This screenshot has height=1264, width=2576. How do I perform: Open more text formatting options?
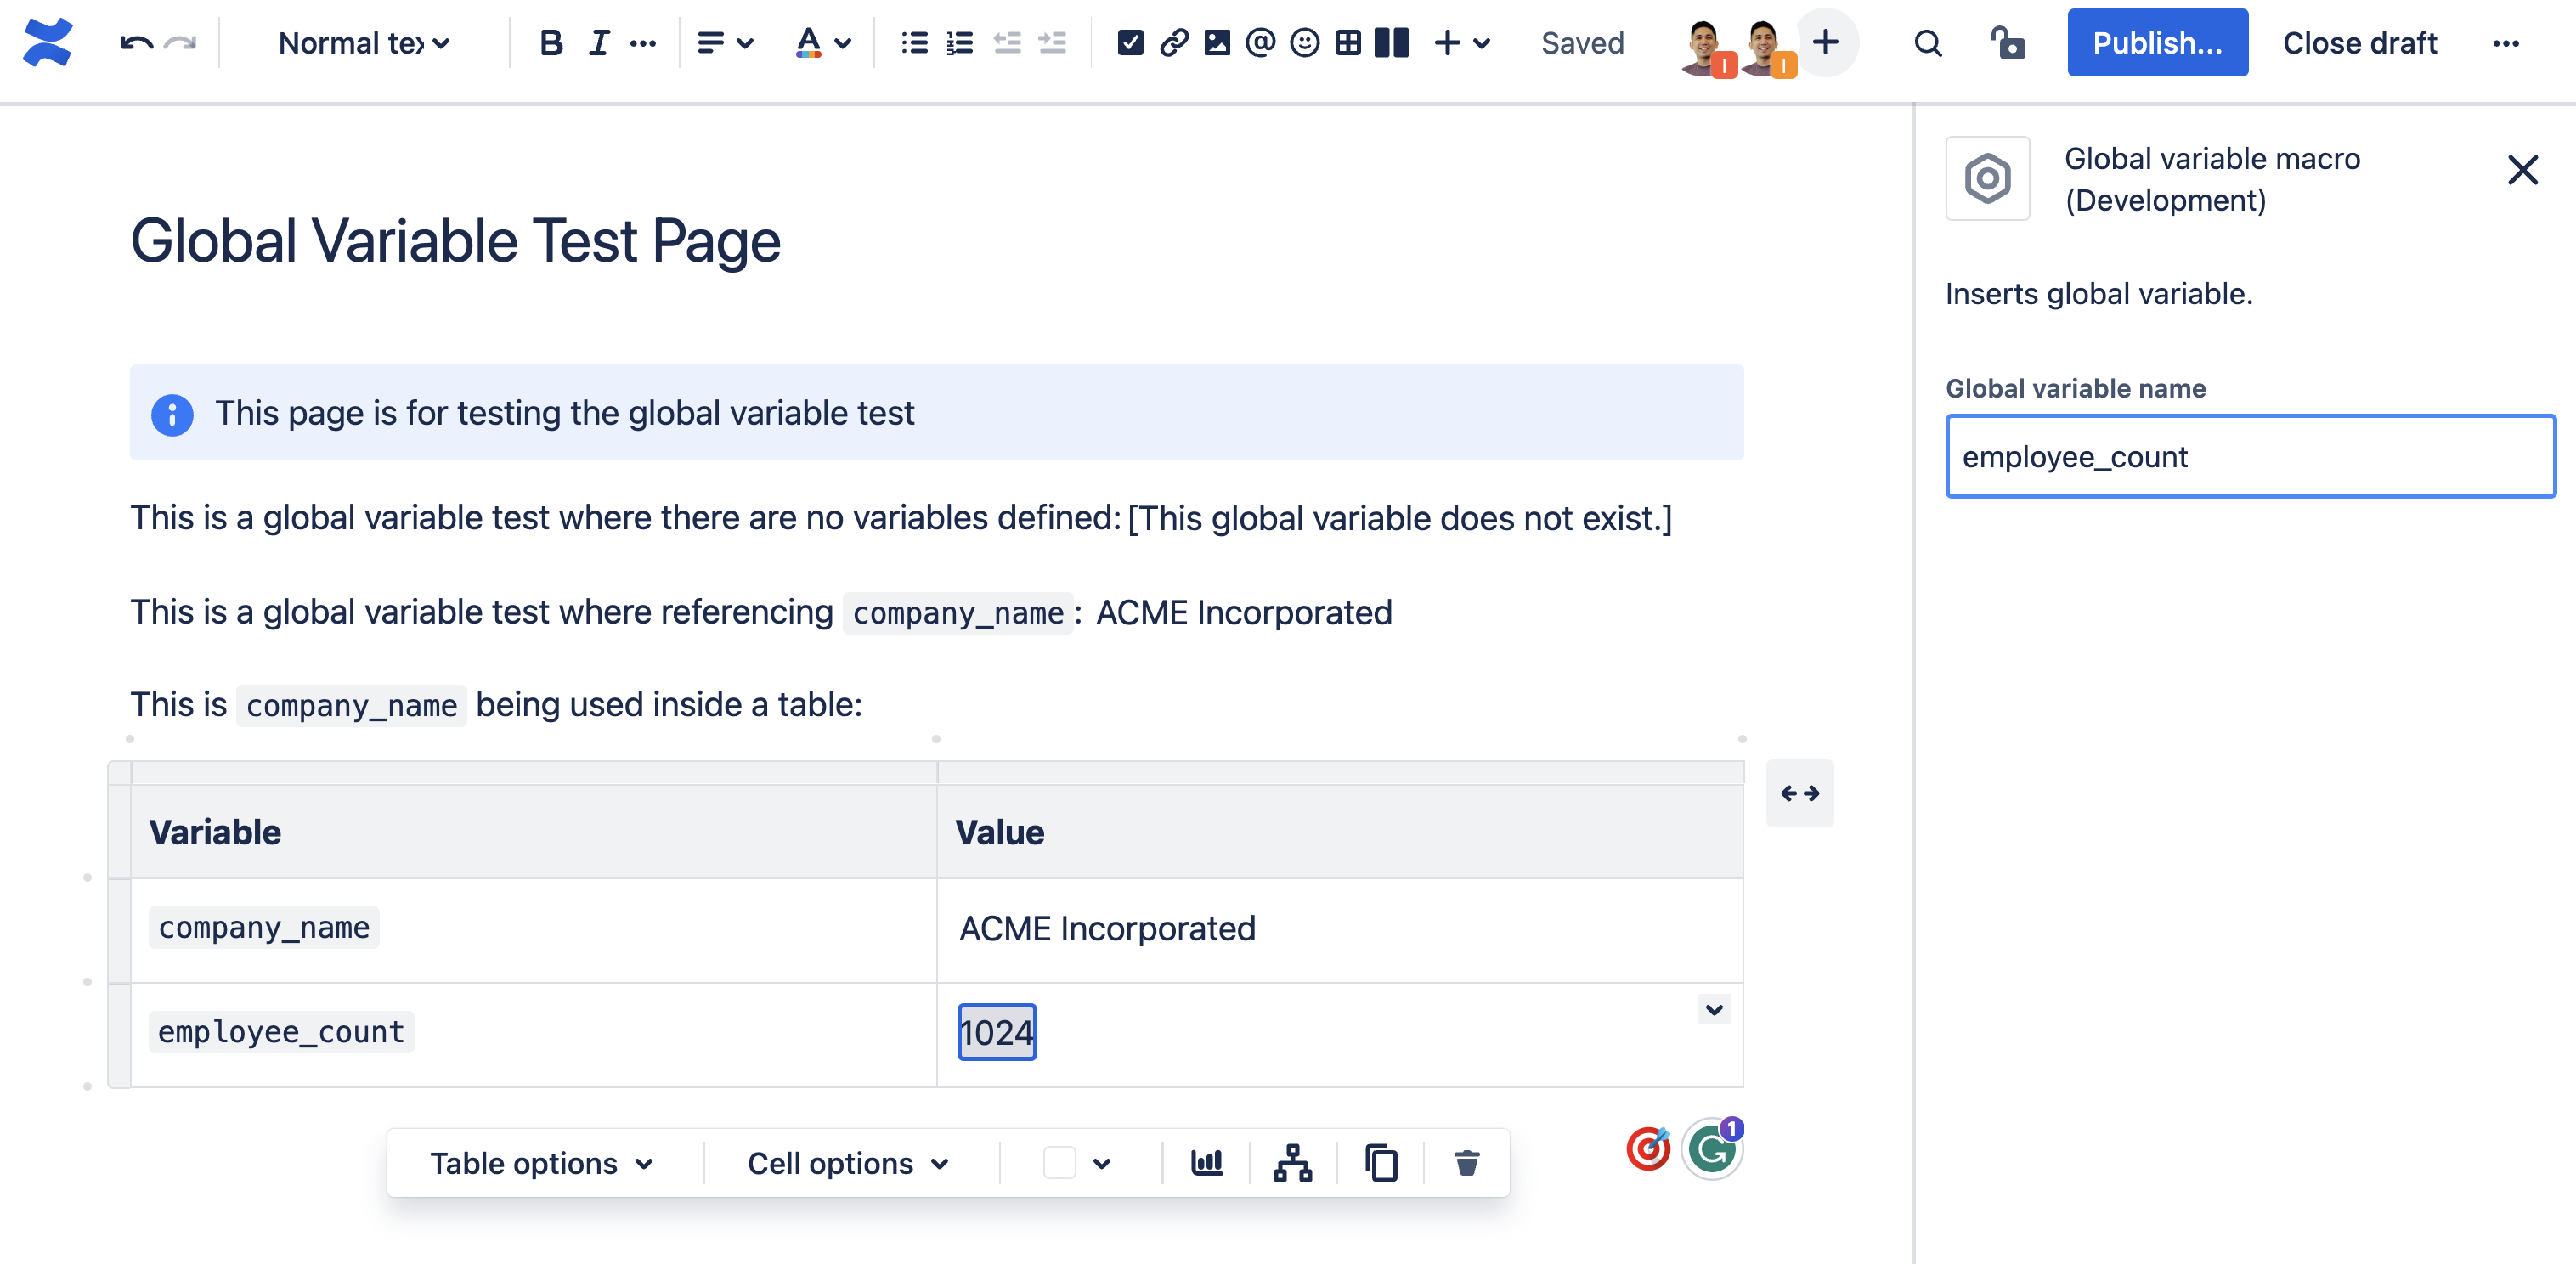(x=643, y=43)
